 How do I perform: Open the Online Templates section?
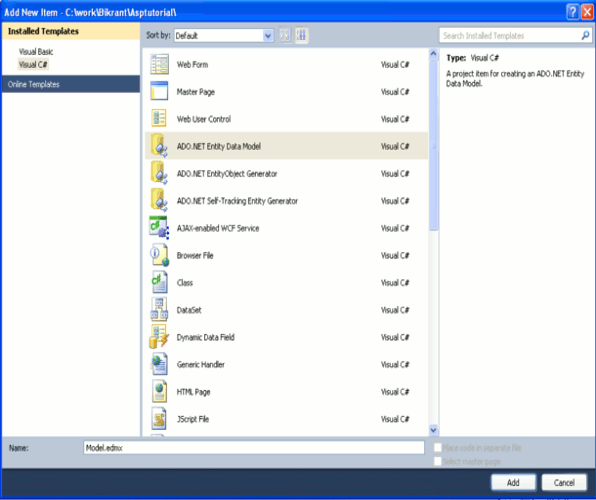click(71, 84)
